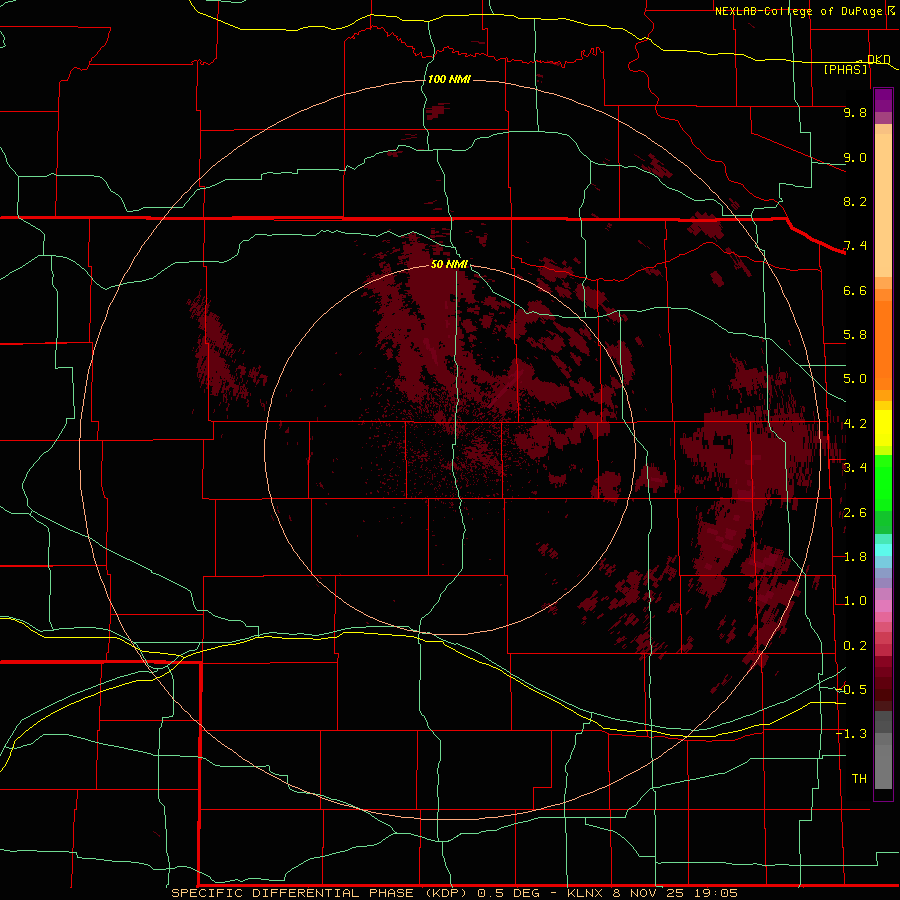This screenshot has width=900, height=900.
Task: Click the 5.0 legend value
Action: (855, 379)
